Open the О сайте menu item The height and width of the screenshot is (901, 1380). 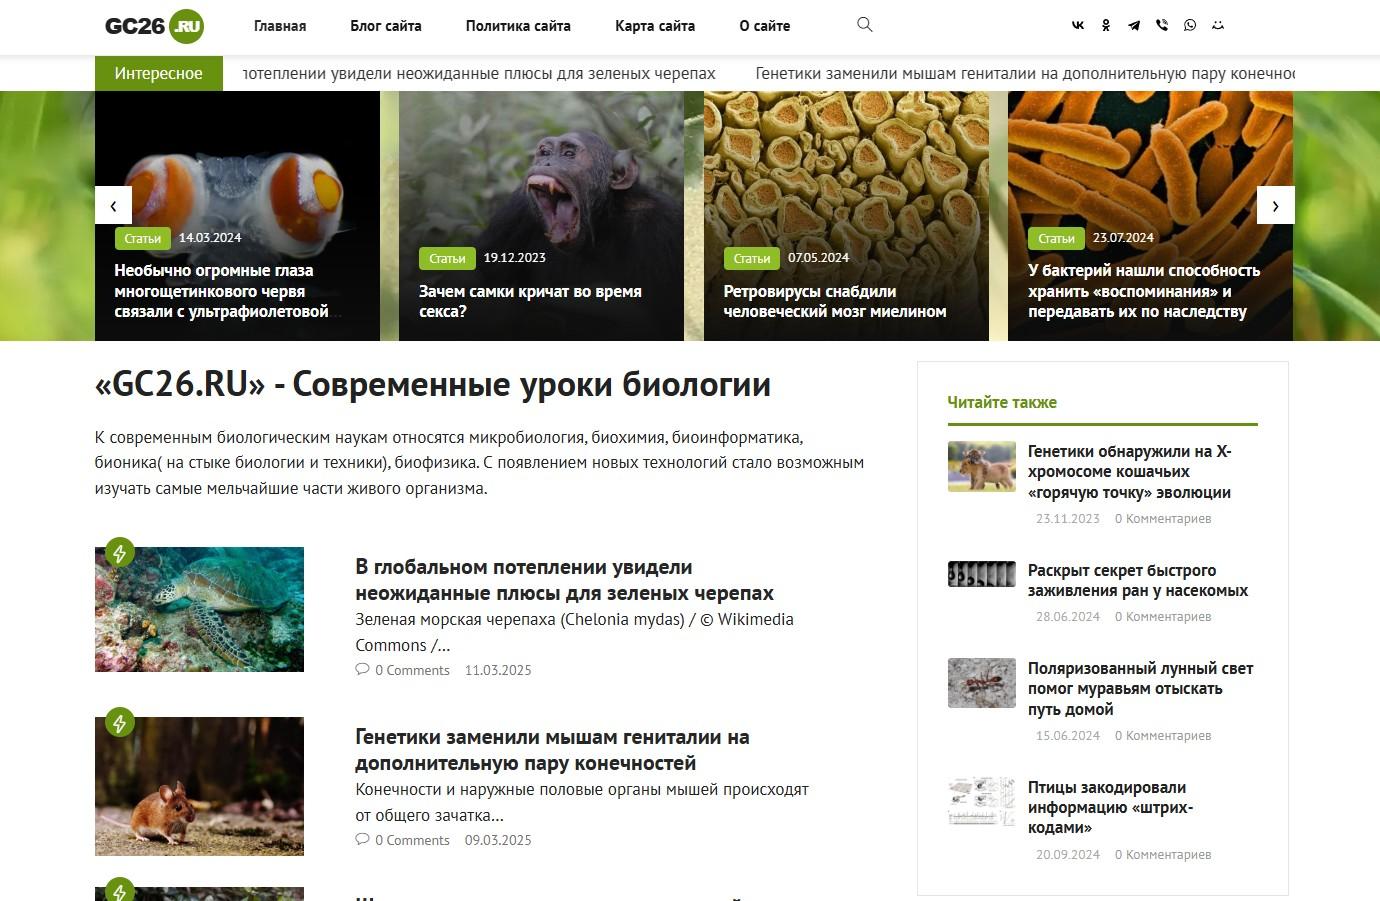[x=765, y=26]
